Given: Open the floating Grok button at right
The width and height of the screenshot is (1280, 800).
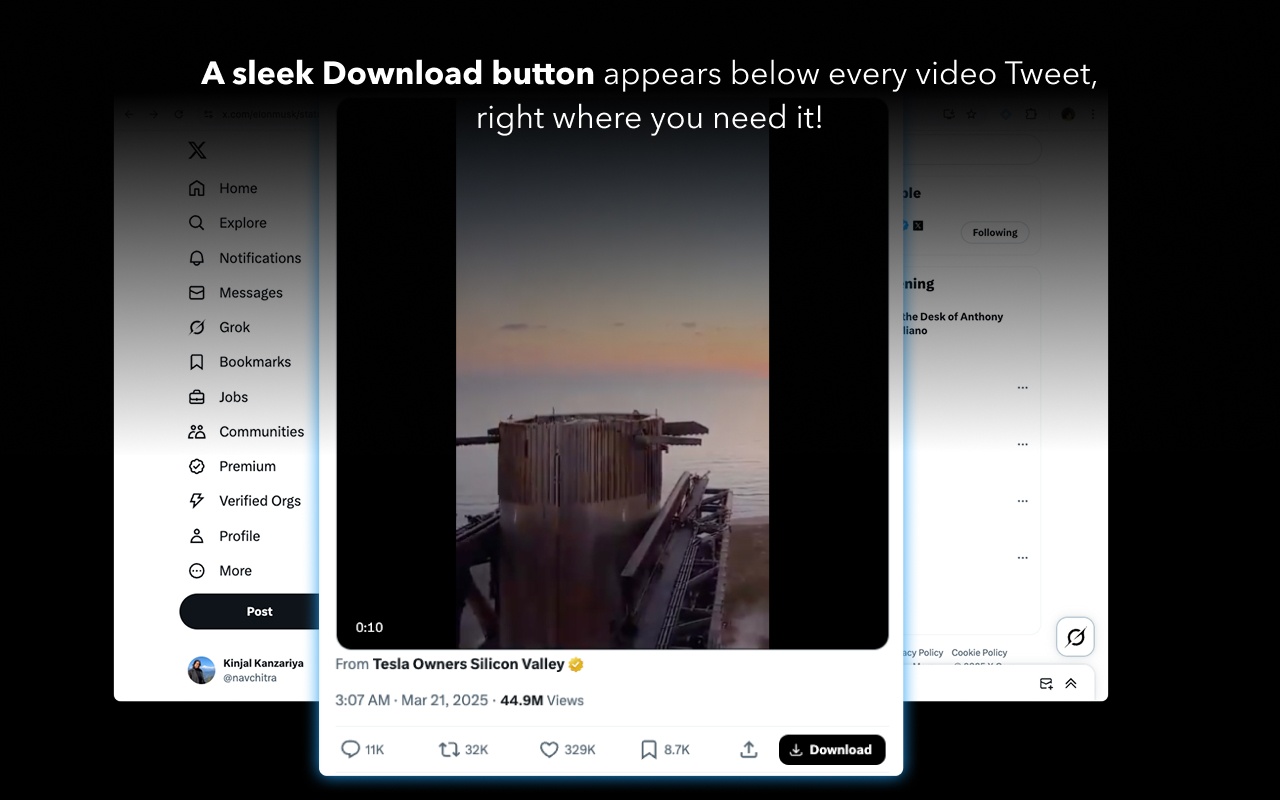Looking at the screenshot, I should (1075, 637).
